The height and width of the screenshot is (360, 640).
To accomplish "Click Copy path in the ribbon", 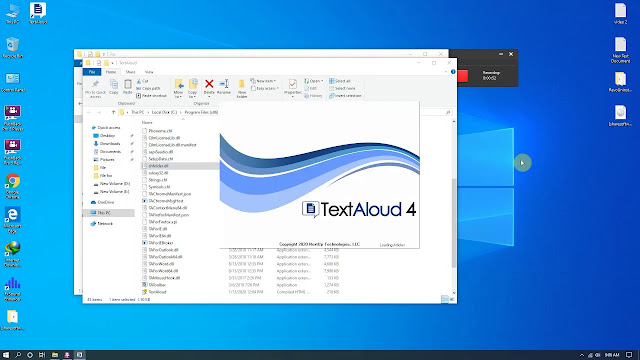I will click(148, 89).
